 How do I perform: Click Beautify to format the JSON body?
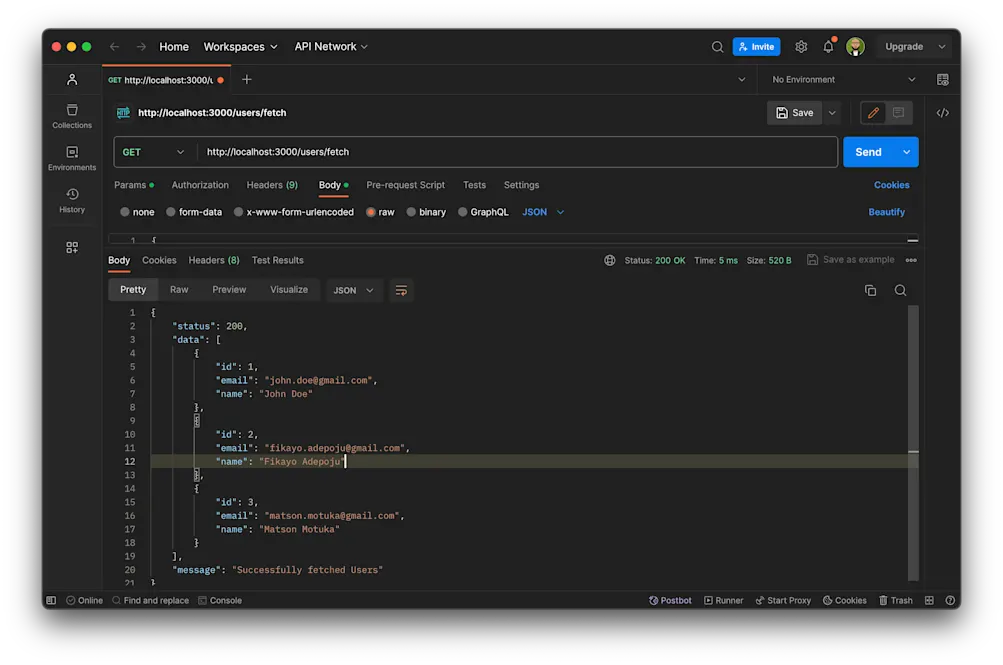(886, 212)
